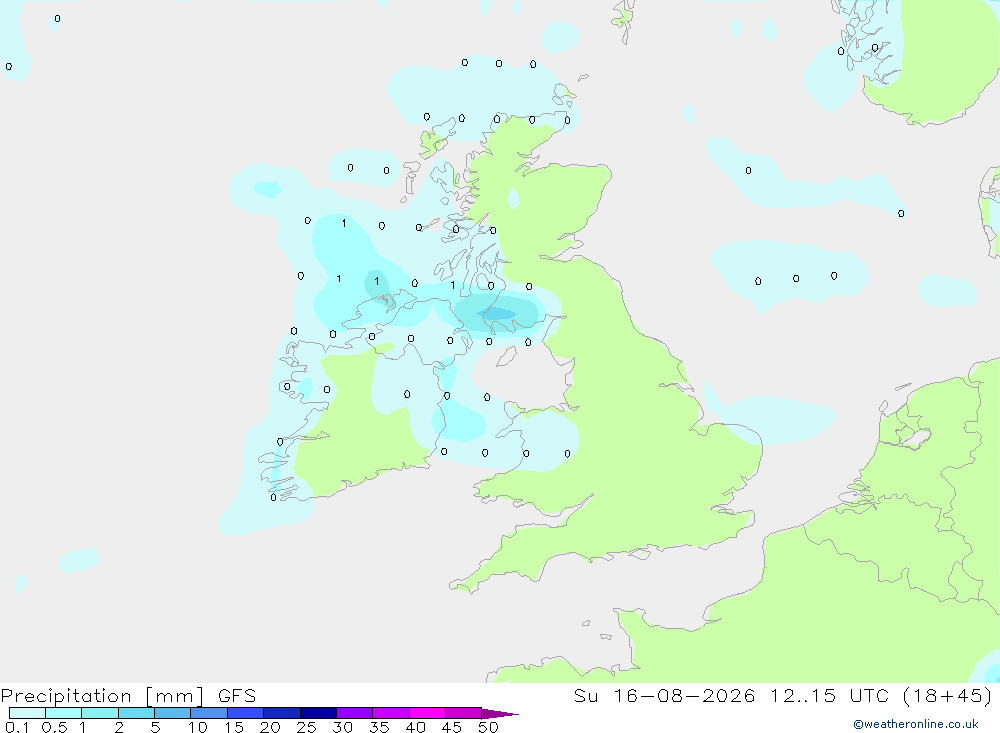Click the "45" legend scale label
The height and width of the screenshot is (733, 1000).
[452, 727]
